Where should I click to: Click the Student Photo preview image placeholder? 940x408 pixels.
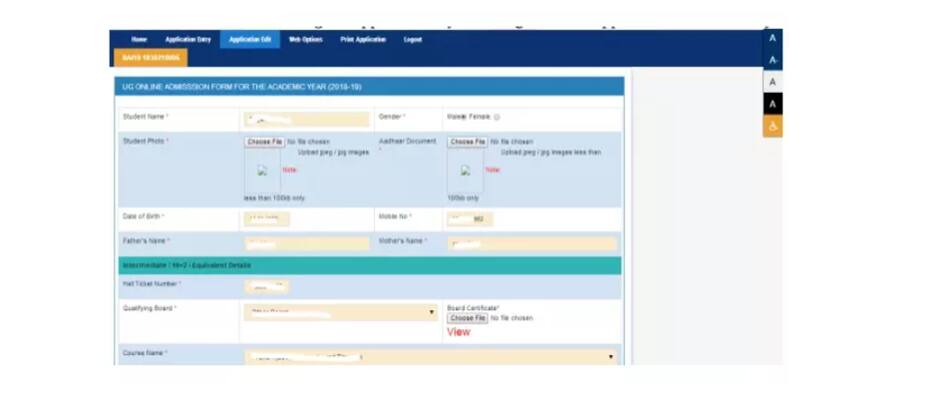click(x=262, y=171)
